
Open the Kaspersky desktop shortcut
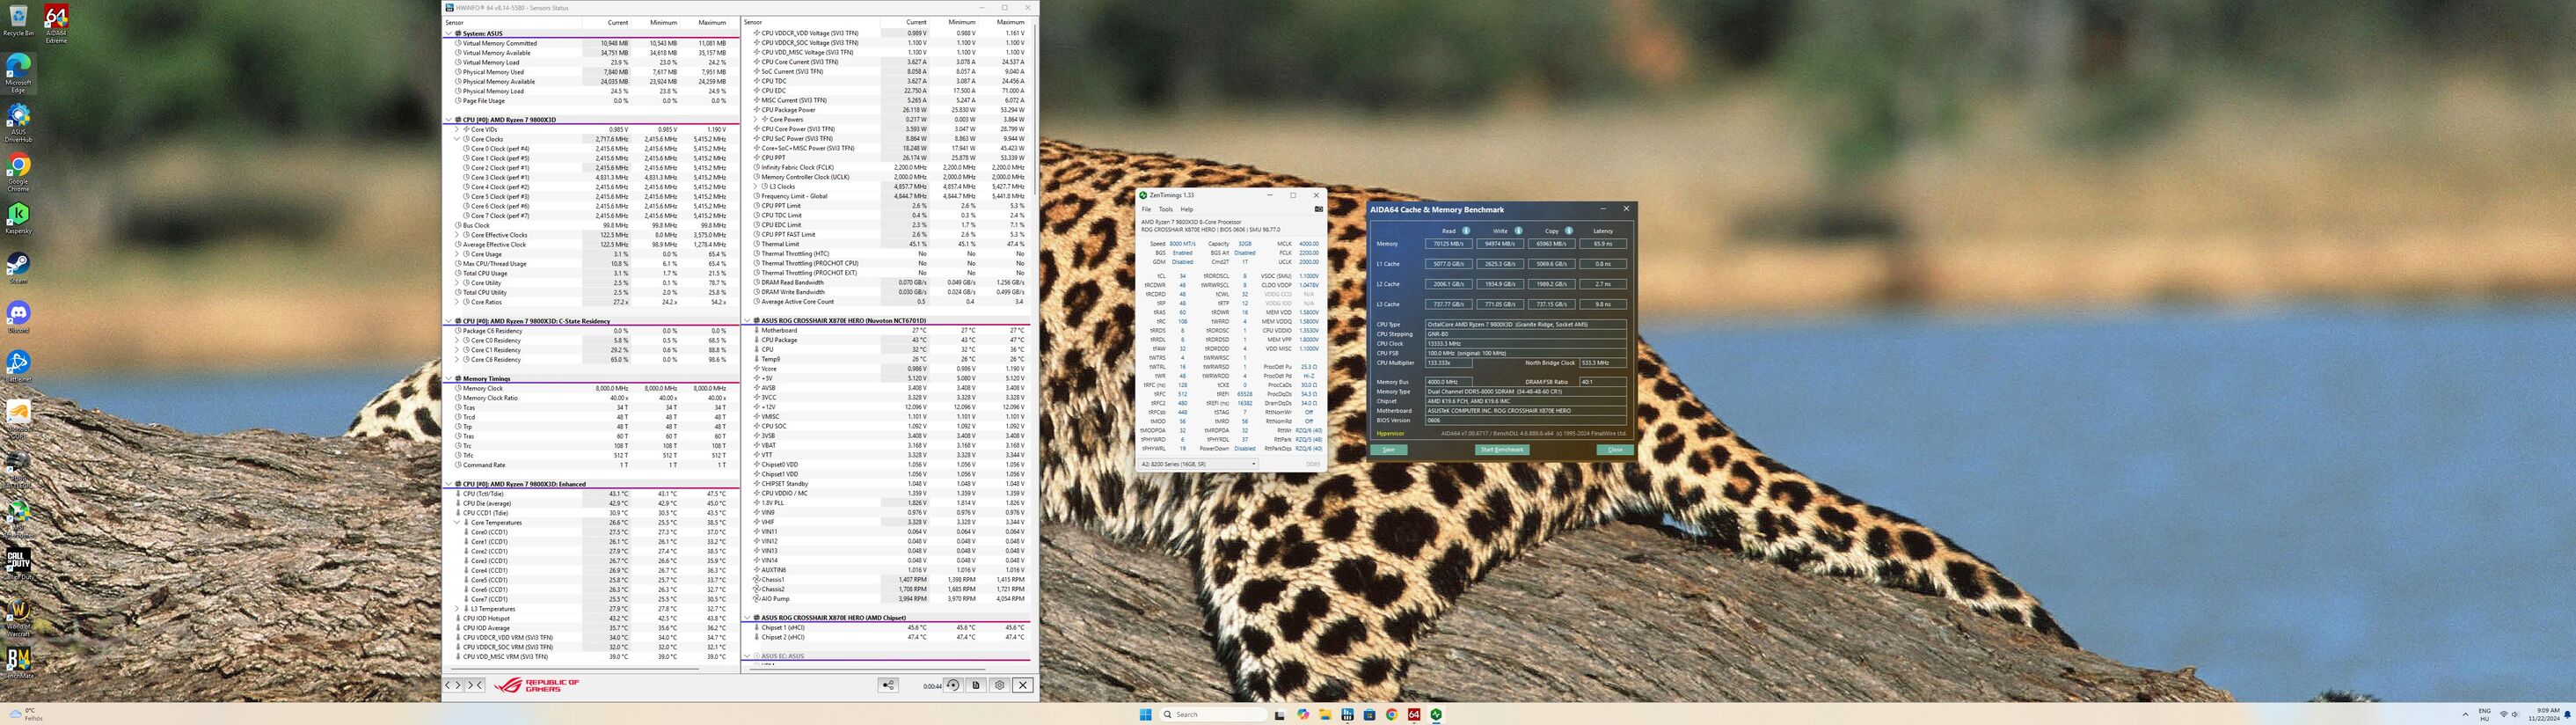(x=18, y=219)
